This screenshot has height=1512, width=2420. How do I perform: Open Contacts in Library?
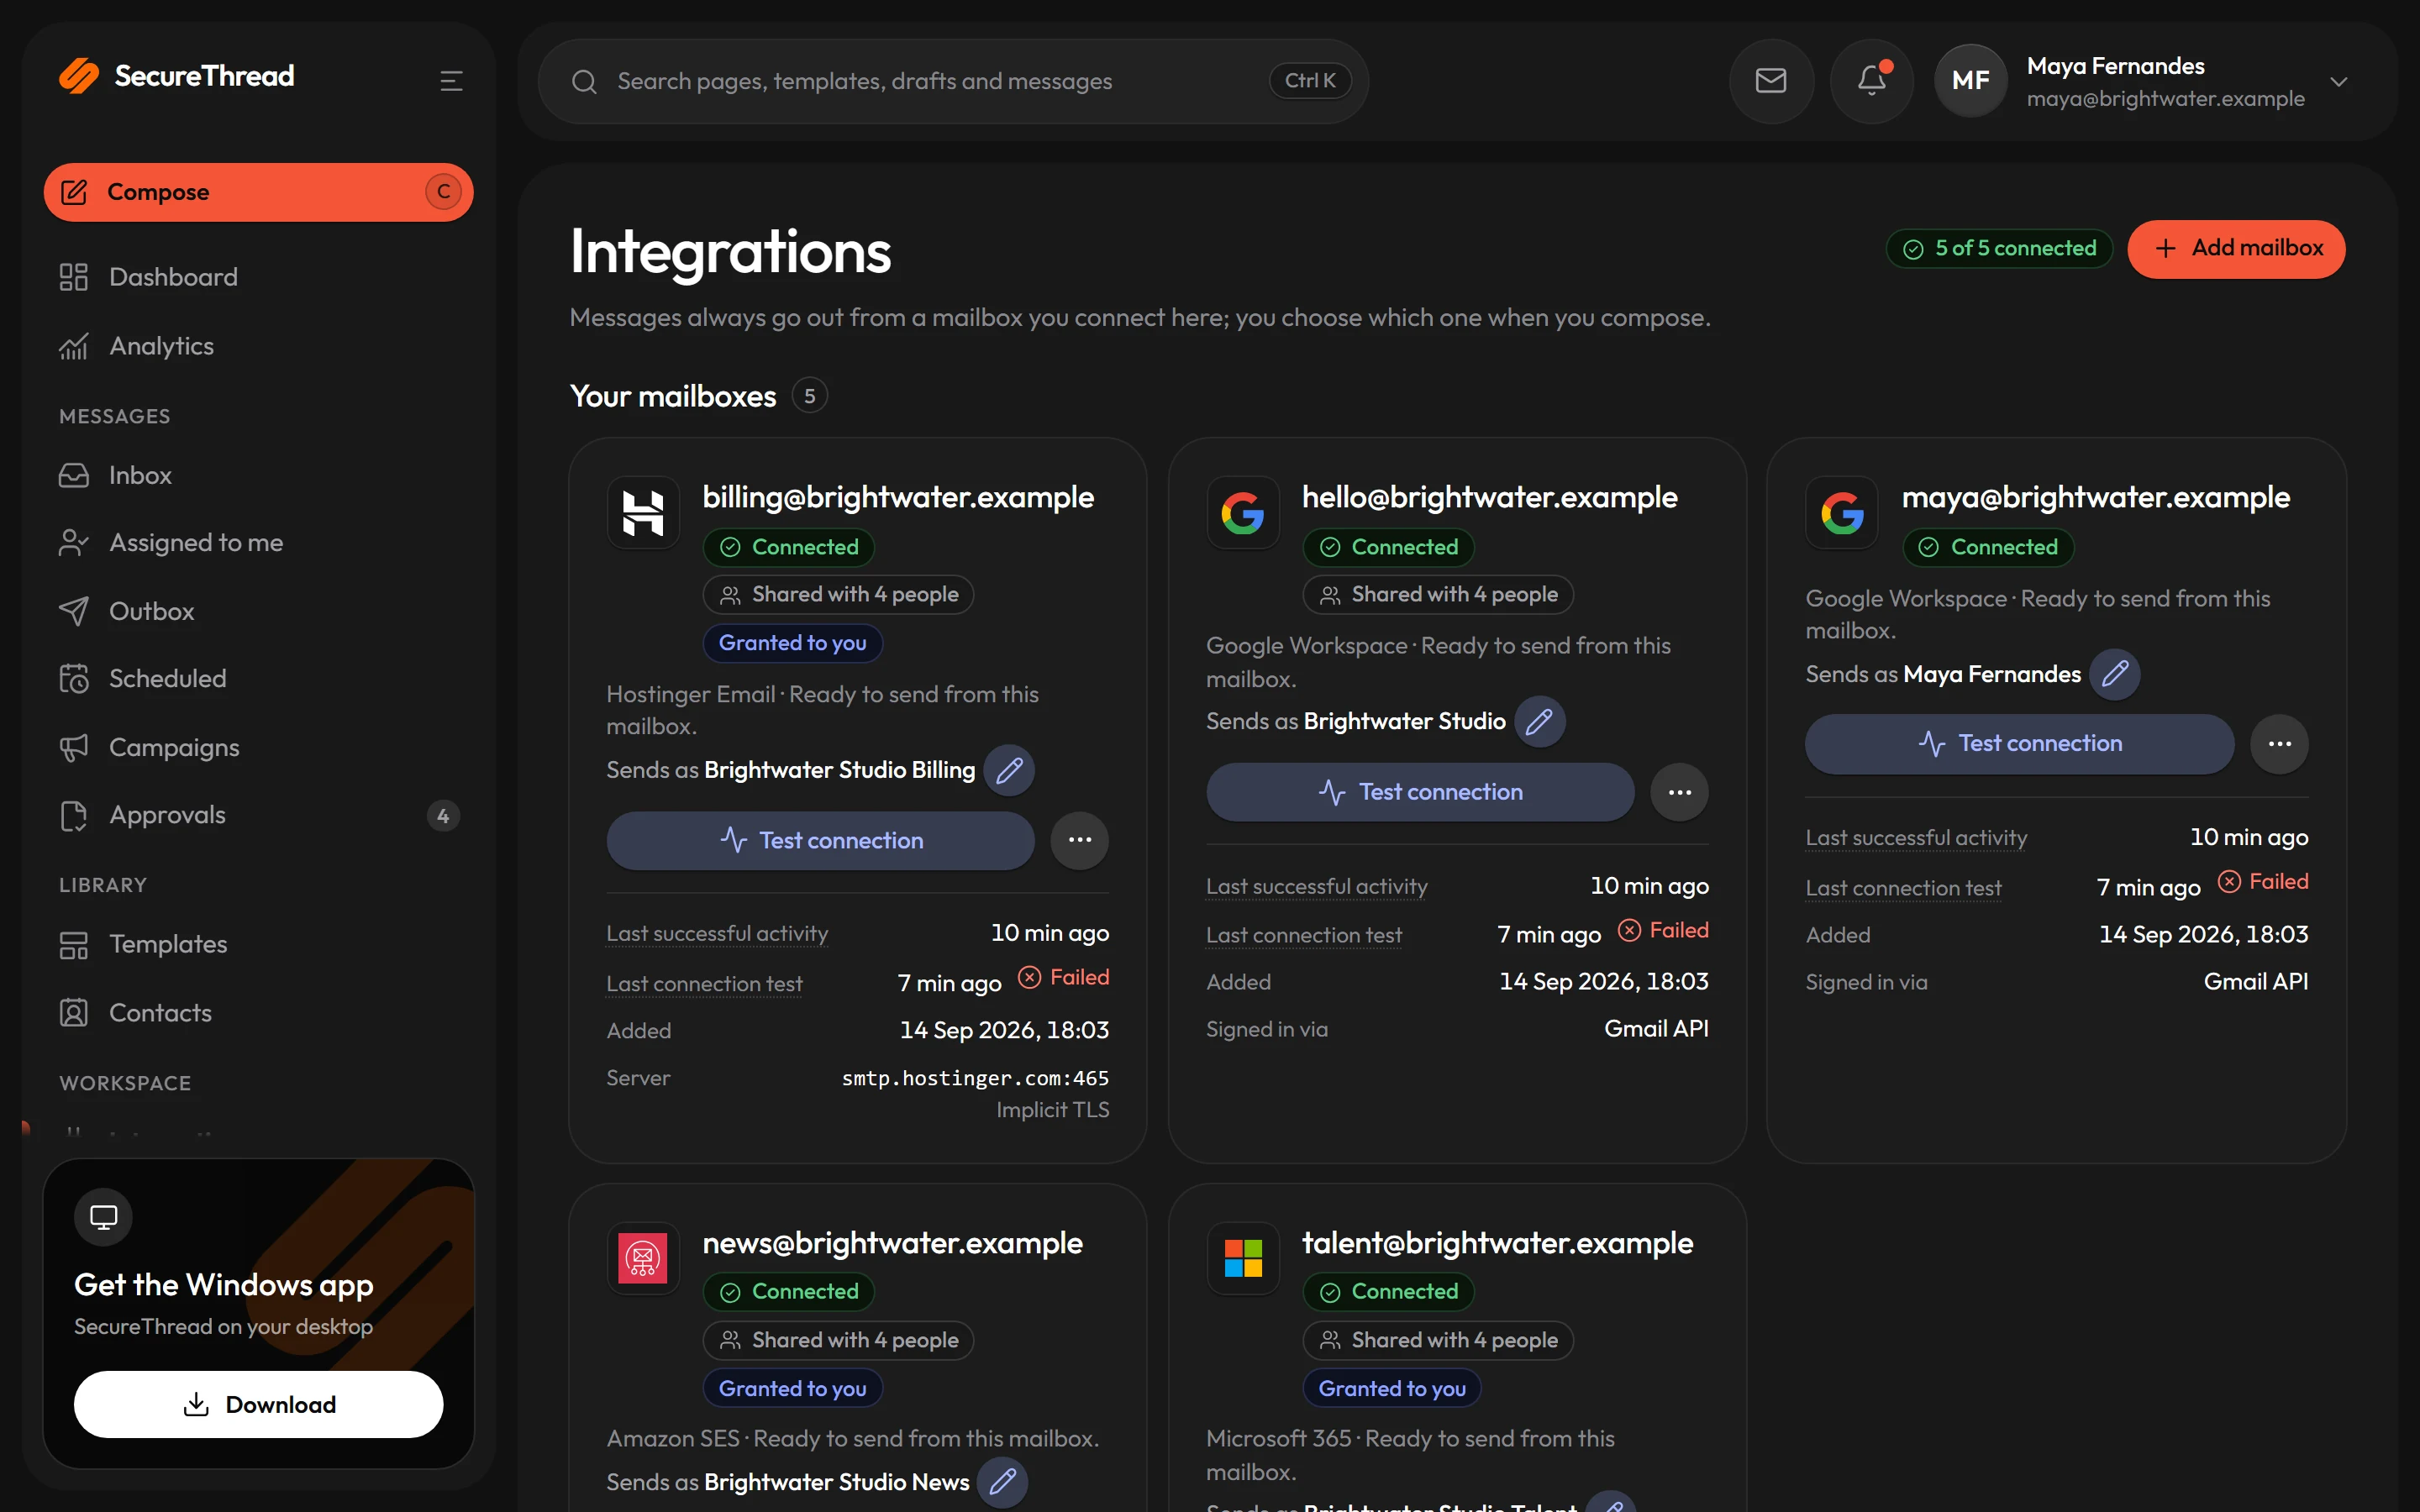tap(258, 1013)
